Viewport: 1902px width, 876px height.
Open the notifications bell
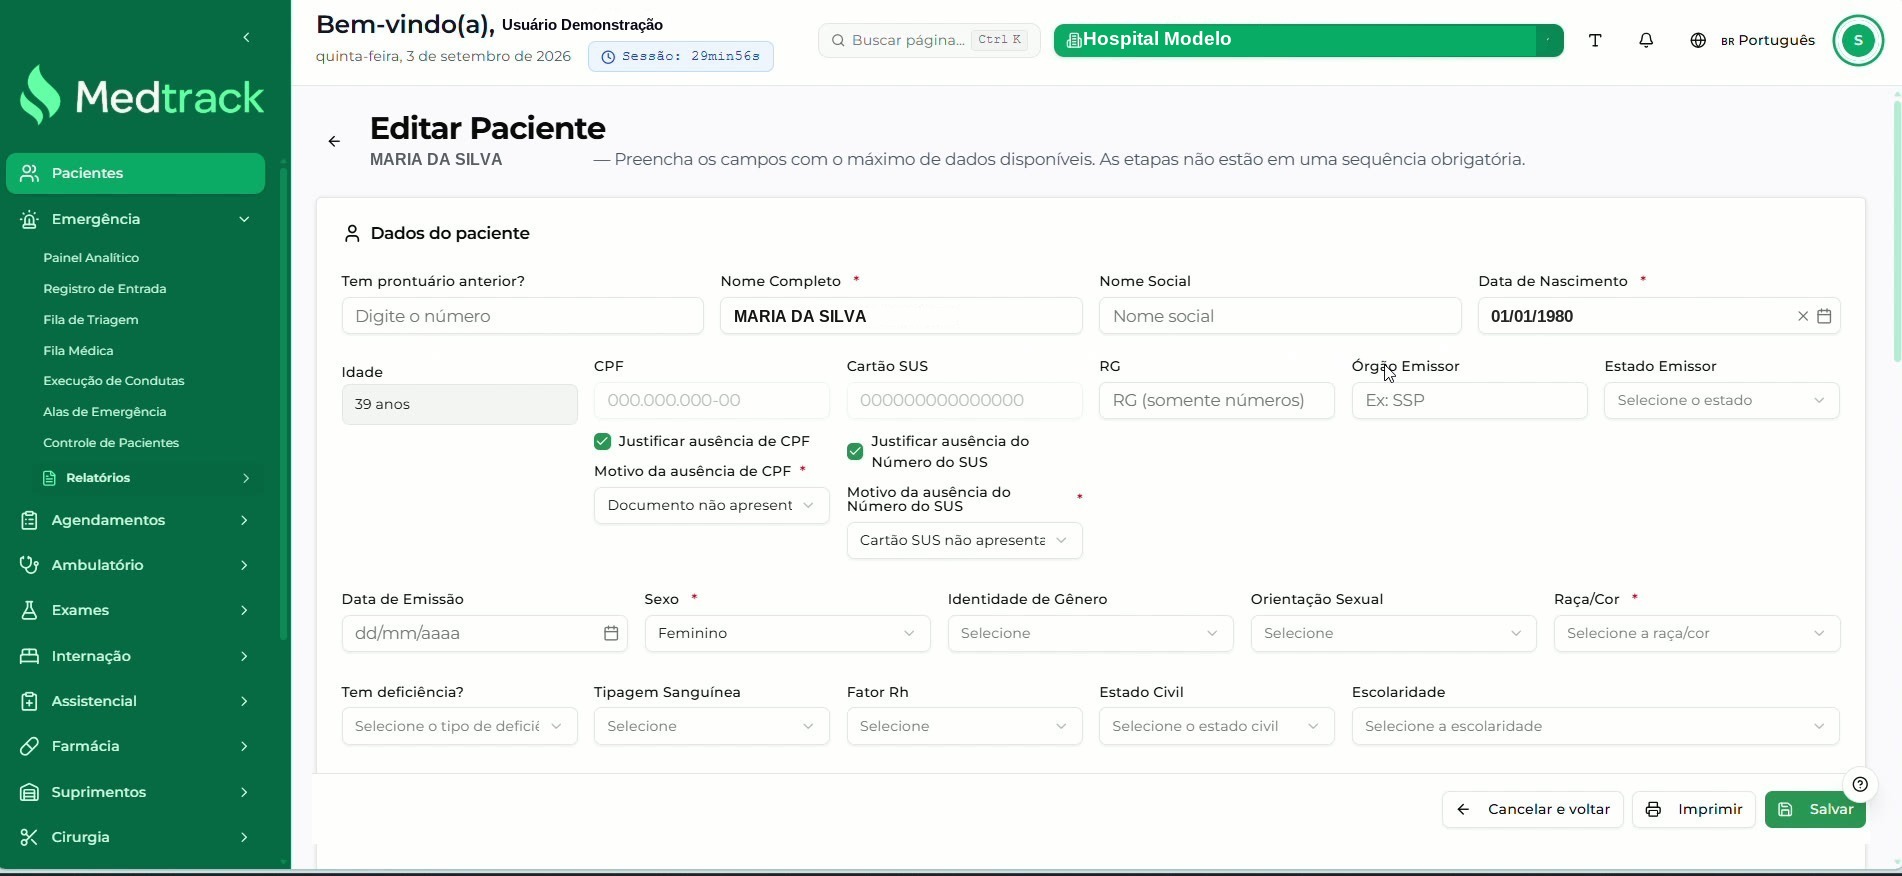point(1646,41)
